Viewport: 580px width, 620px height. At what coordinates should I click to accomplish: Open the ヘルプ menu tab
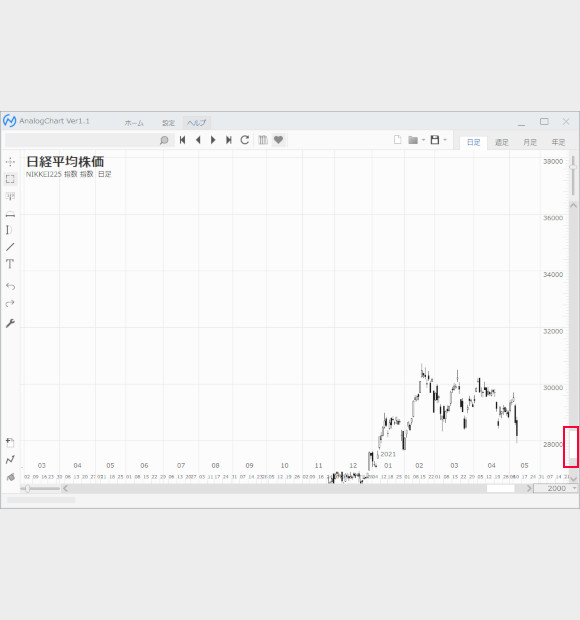pyautogui.click(x=196, y=123)
